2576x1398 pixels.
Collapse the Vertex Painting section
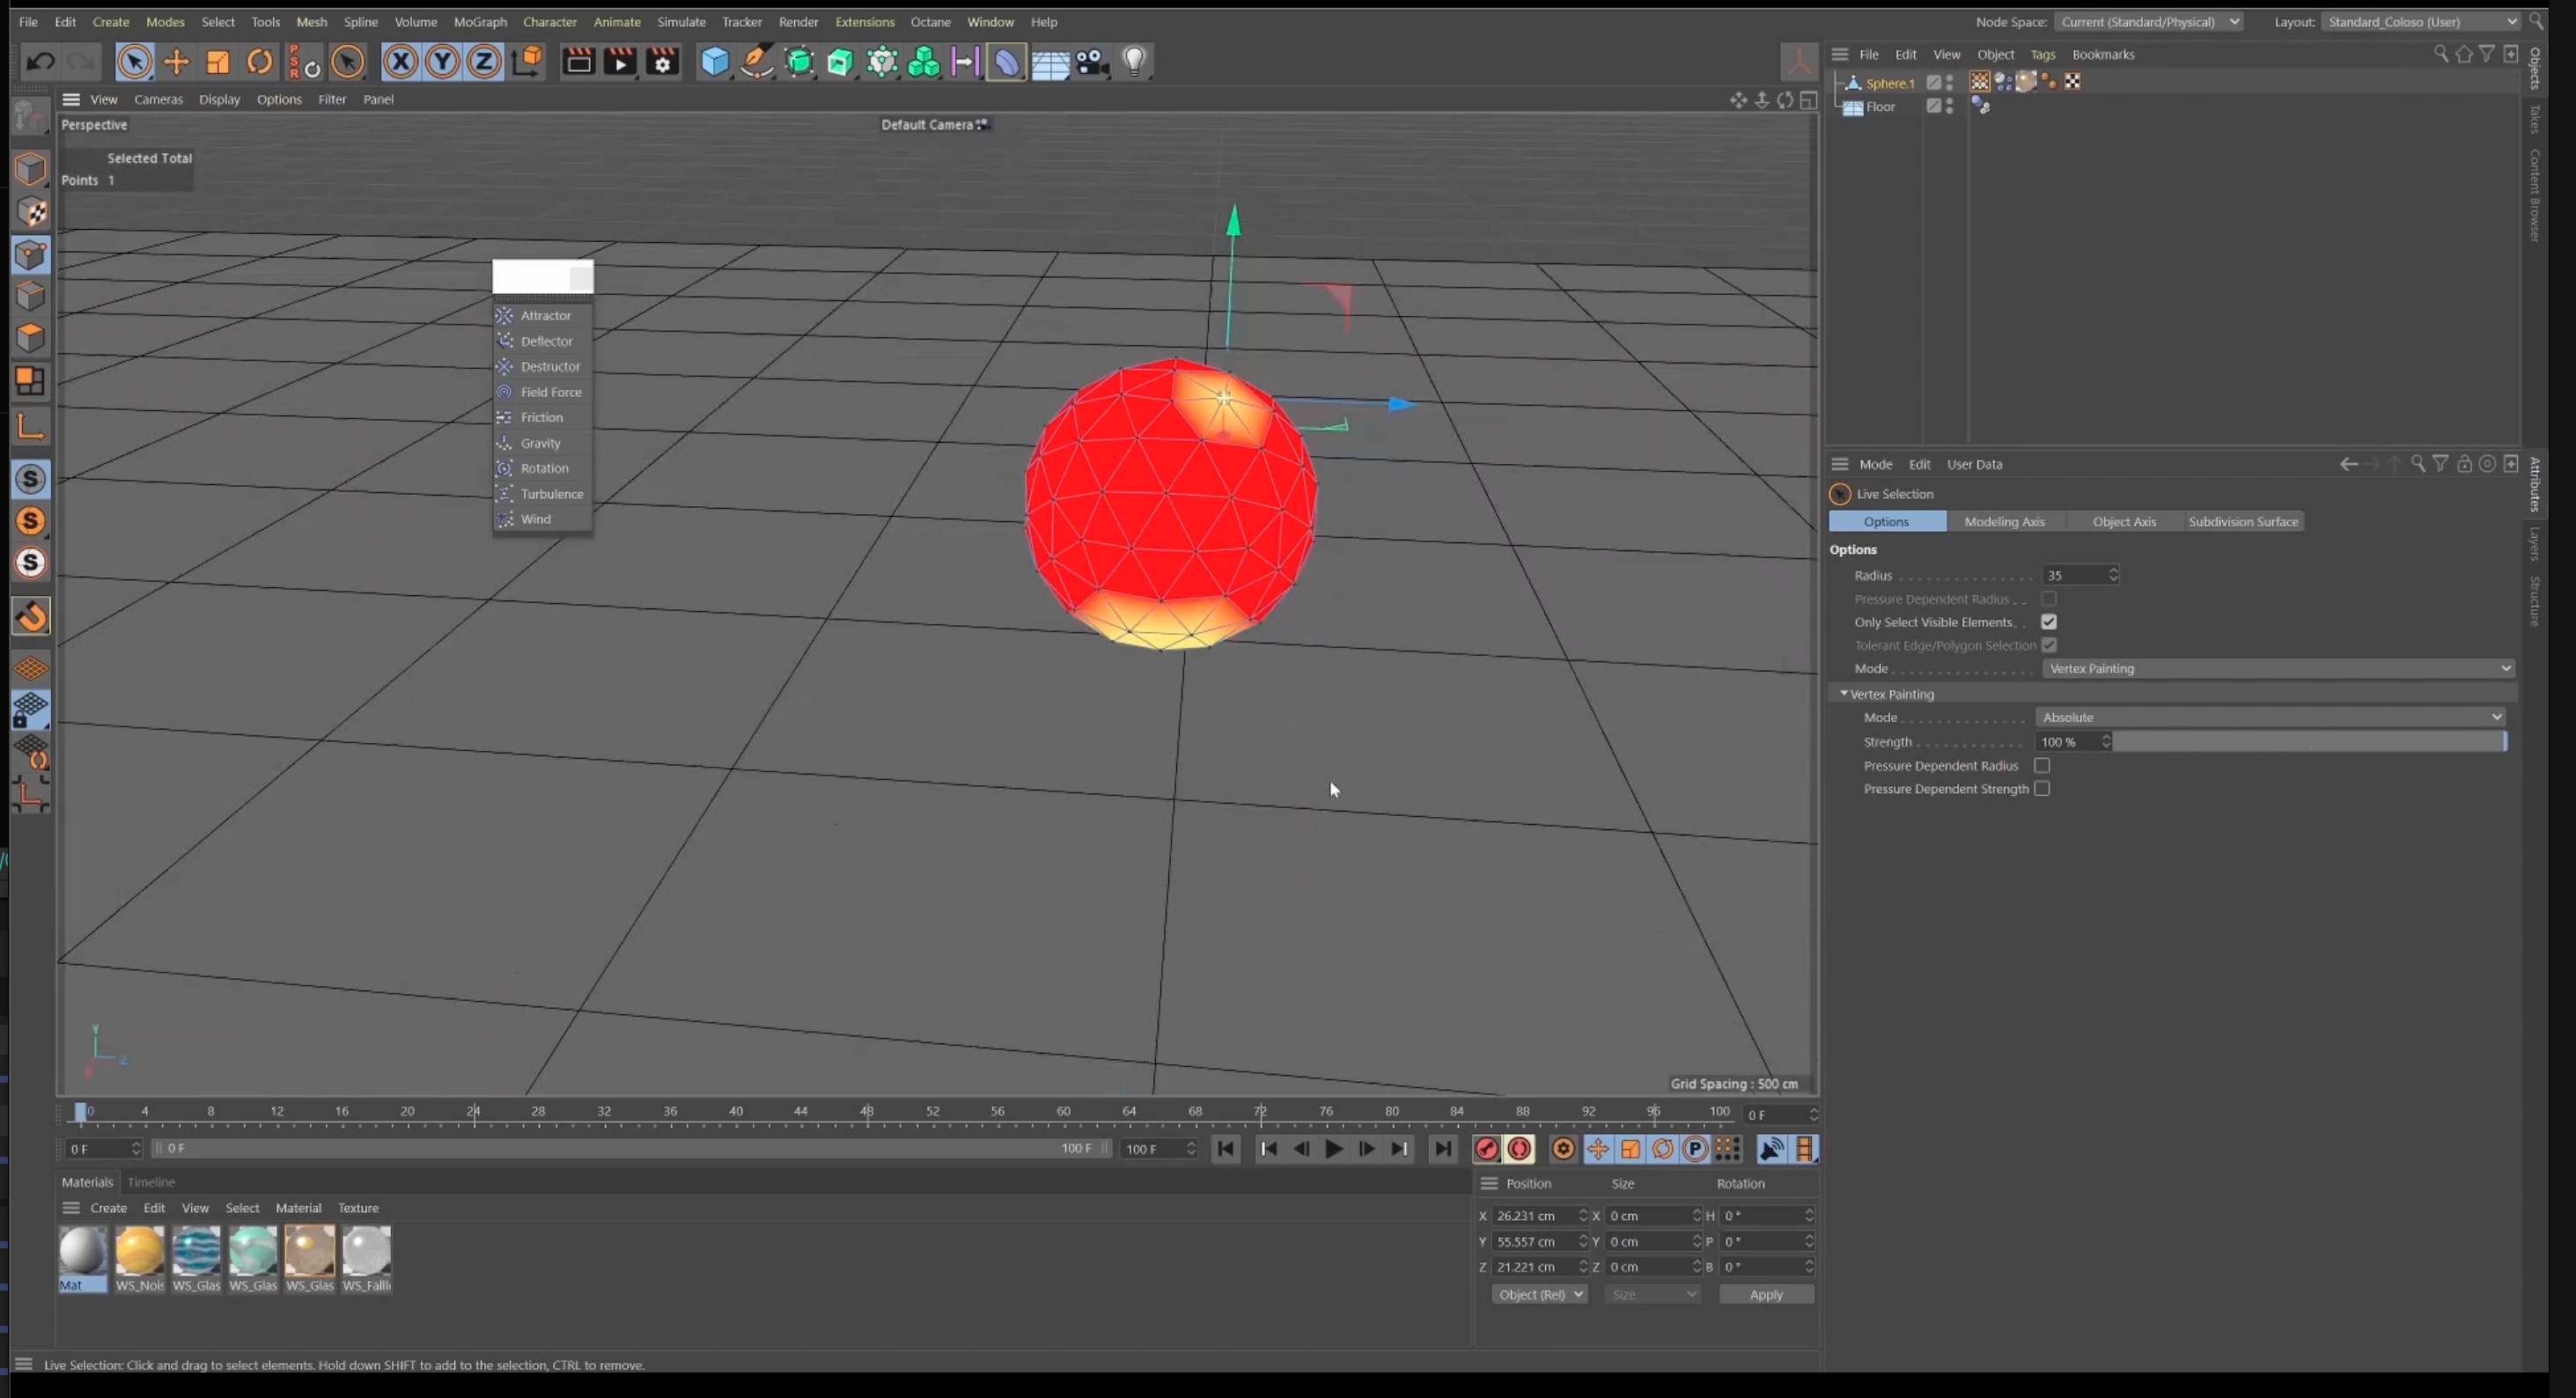coord(1844,693)
